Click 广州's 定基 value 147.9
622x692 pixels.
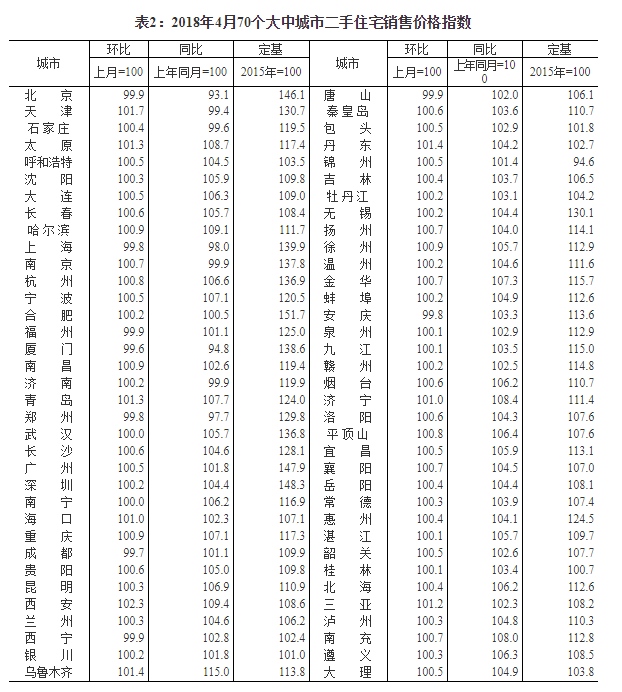point(292,468)
